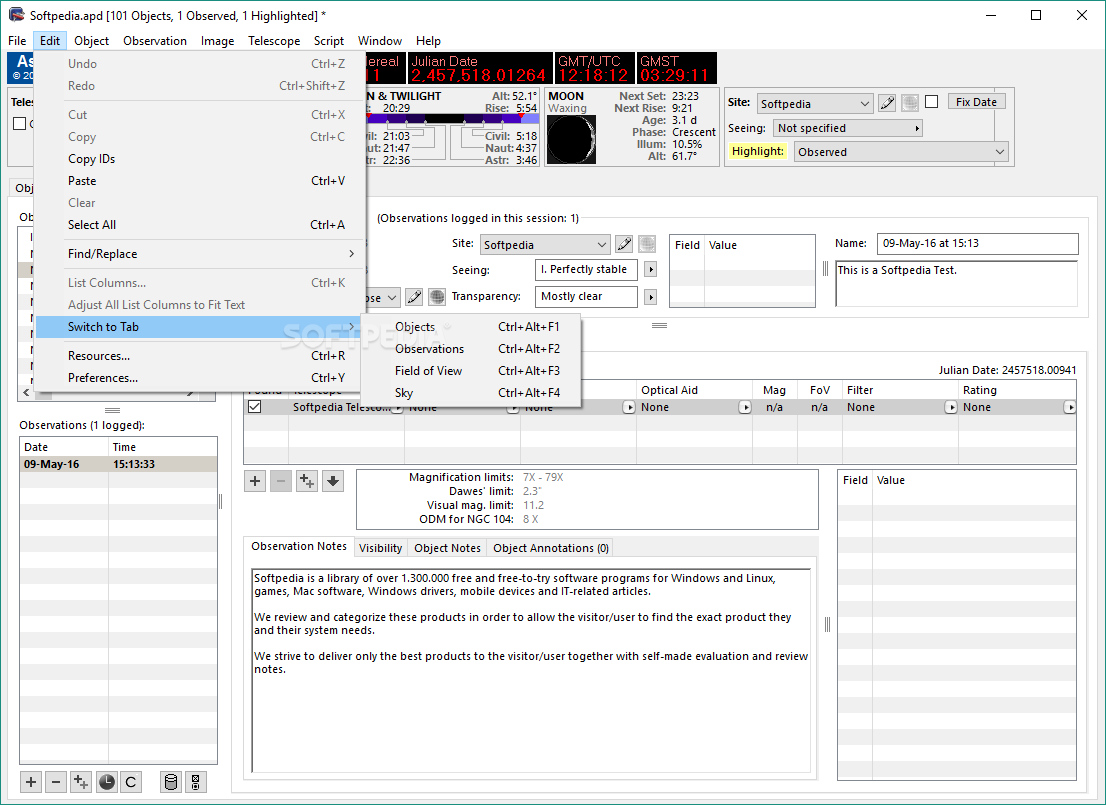The height and width of the screenshot is (805, 1106).
Task: Click the Name field '09-May-16 at 15:13'
Action: pos(977,243)
